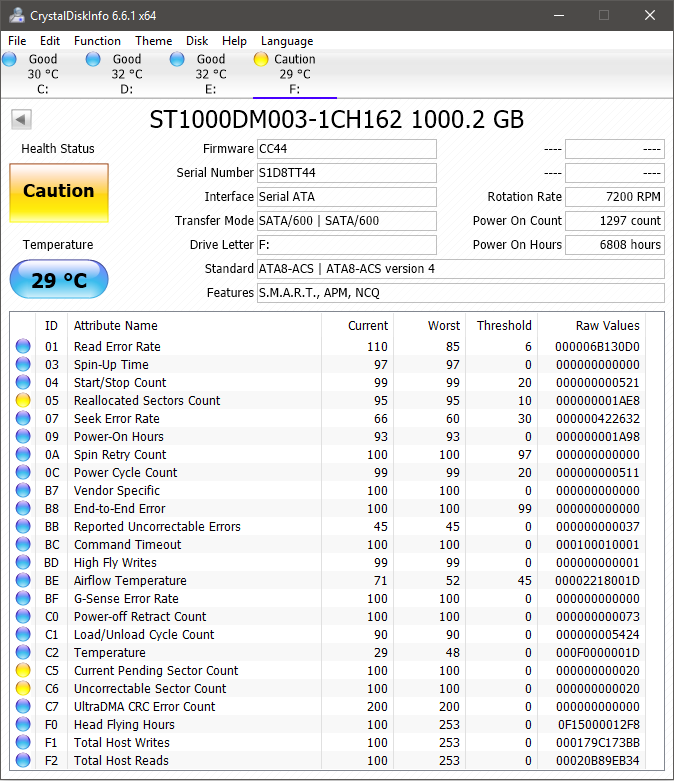Image resolution: width=674 pixels, height=781 pixels.
Task: Click the status orb for Total Host Writes
Action: (23, 742)
